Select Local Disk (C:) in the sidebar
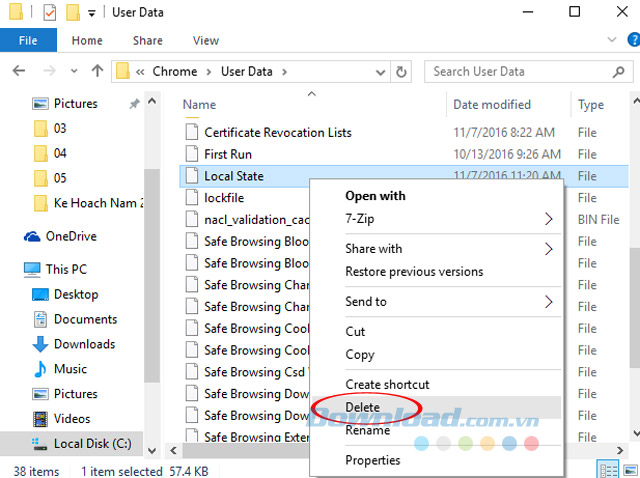Screen dimensions: 640x478 click(90, 444)
